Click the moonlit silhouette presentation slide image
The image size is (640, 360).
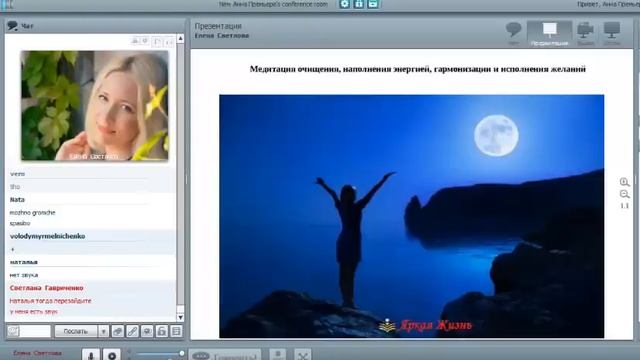pyautogui.click(x=411, y=216)
